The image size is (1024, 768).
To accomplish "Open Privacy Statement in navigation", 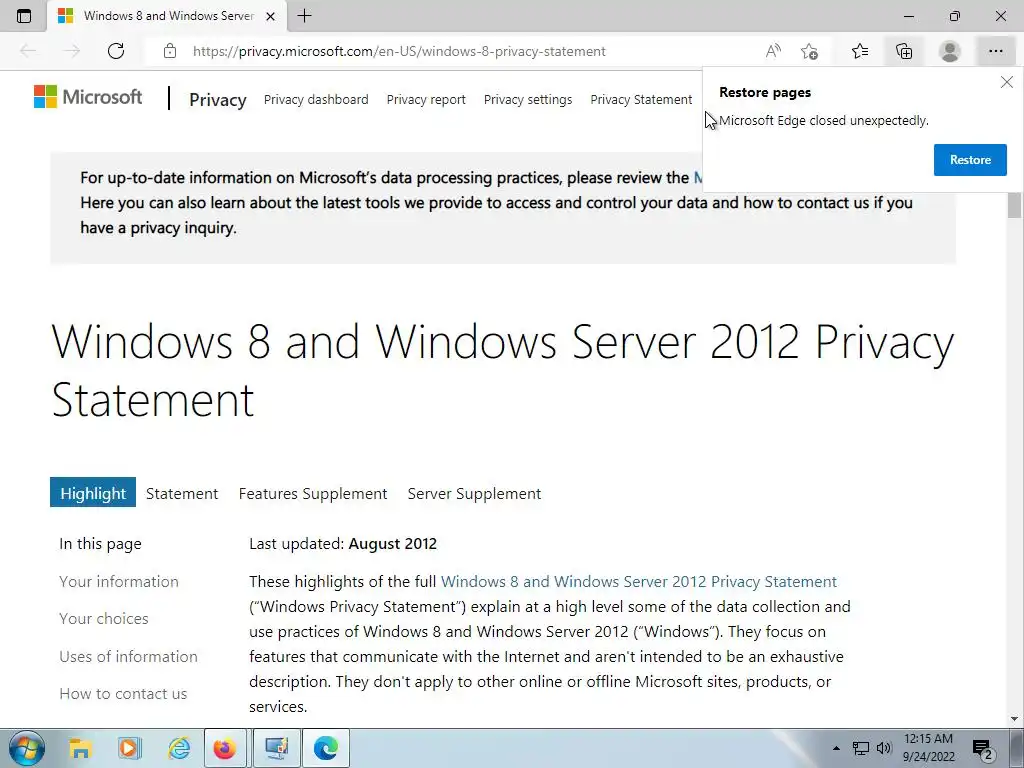I will [641, 99].
